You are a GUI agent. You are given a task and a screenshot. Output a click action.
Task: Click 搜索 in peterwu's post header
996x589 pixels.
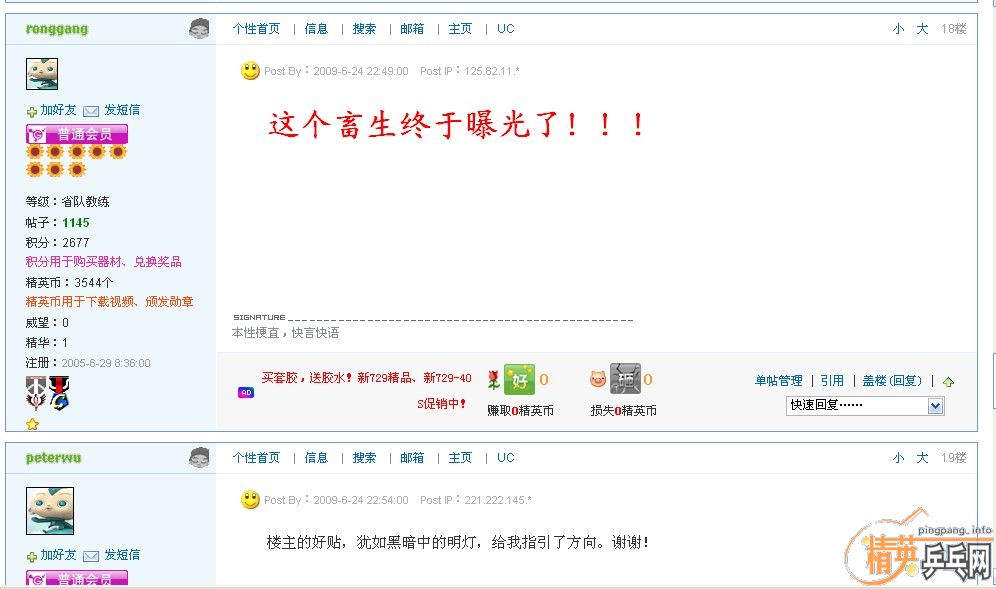pyautogui.click(x=364, y=457)
